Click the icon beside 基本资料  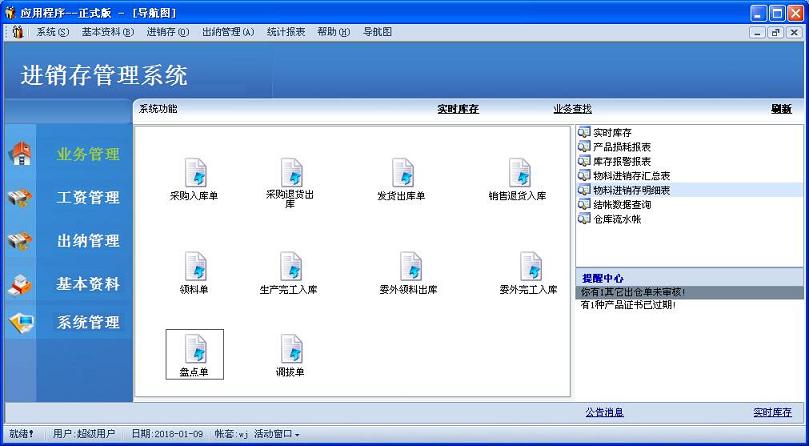point(20,284)
